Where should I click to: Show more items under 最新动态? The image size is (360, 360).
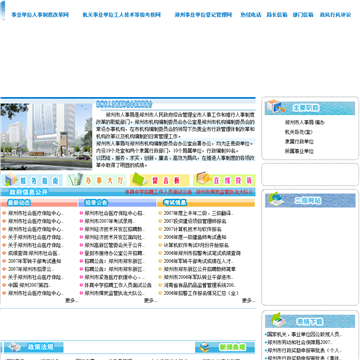coord(72,301)
